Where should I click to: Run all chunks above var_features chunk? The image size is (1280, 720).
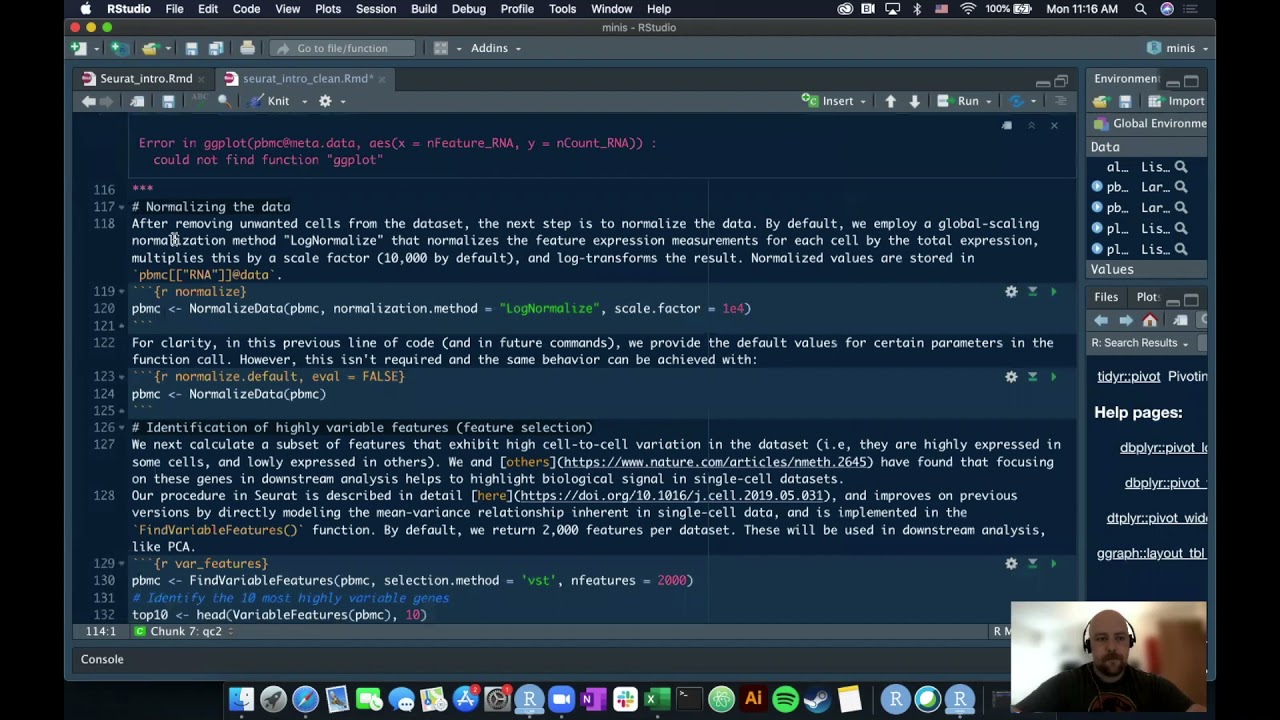(1032, 564)
